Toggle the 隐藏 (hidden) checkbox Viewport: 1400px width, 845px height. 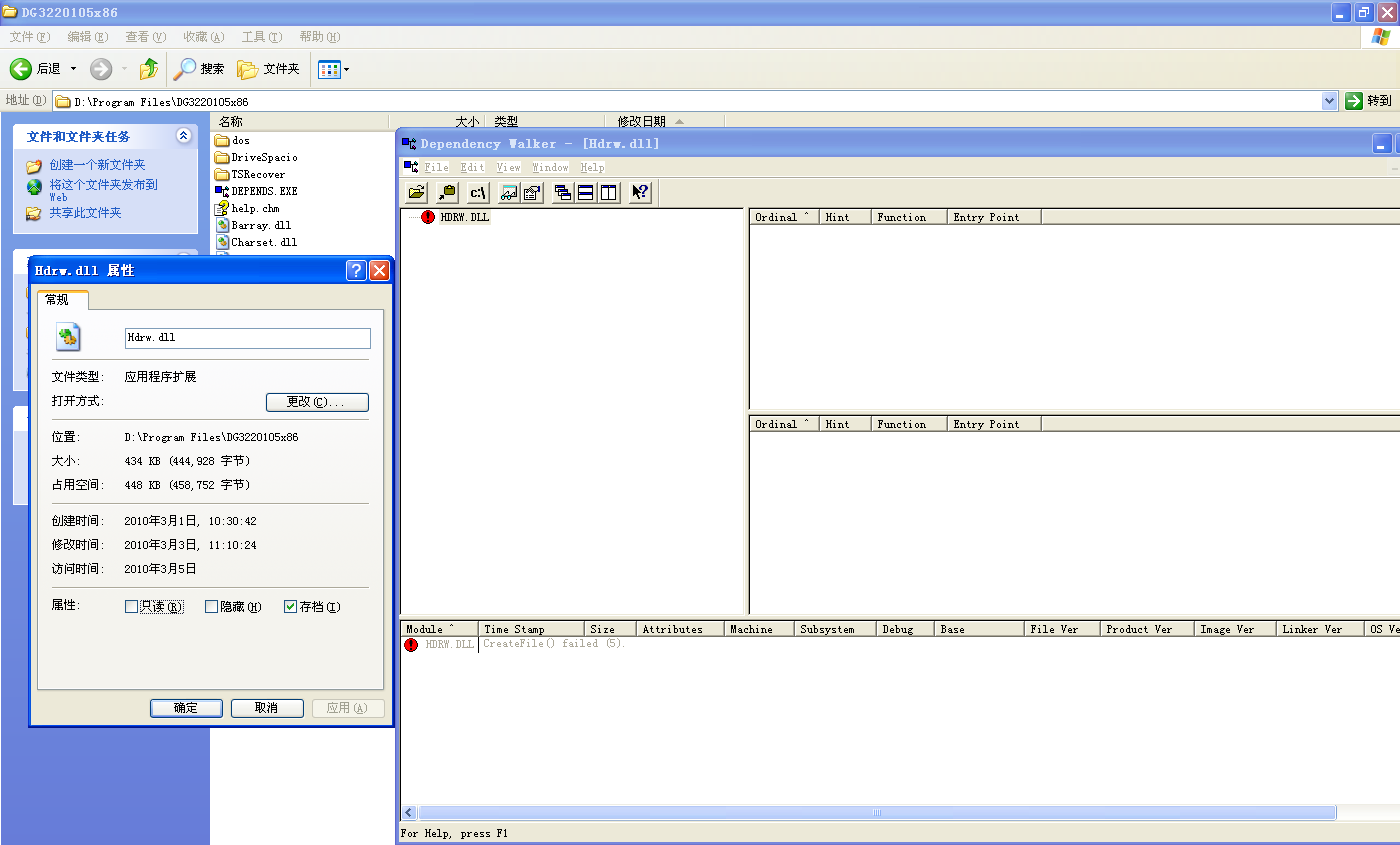[211, 606]
